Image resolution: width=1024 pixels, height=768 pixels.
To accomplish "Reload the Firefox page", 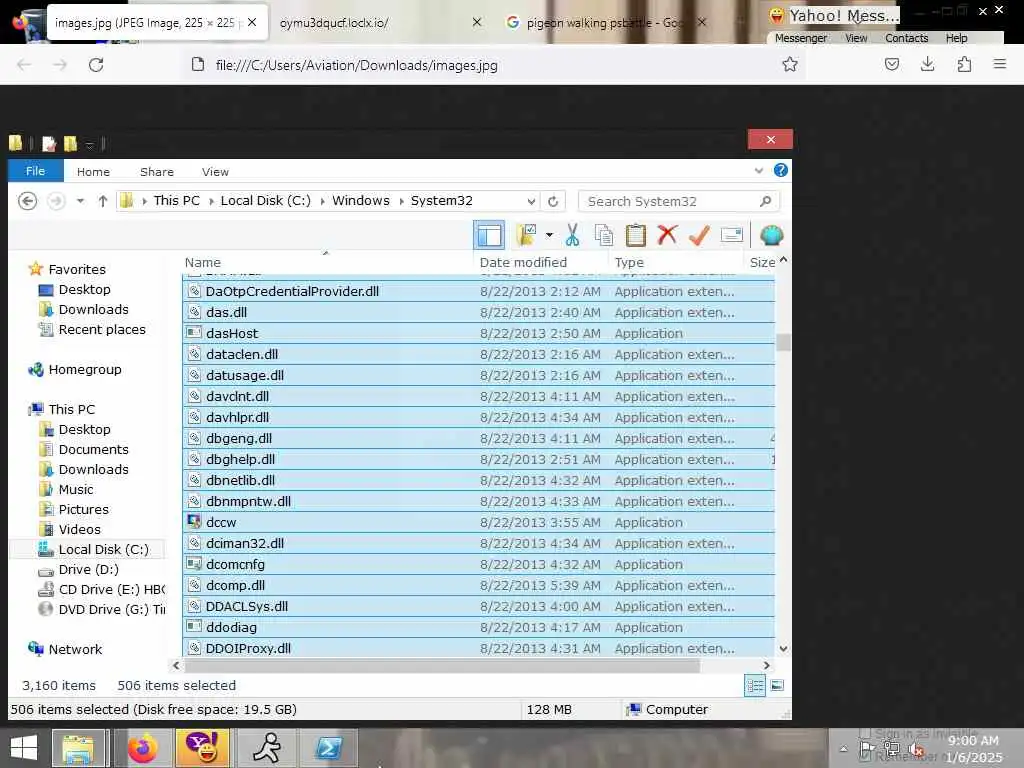I will pyautogui.click(x=96, y=65).
